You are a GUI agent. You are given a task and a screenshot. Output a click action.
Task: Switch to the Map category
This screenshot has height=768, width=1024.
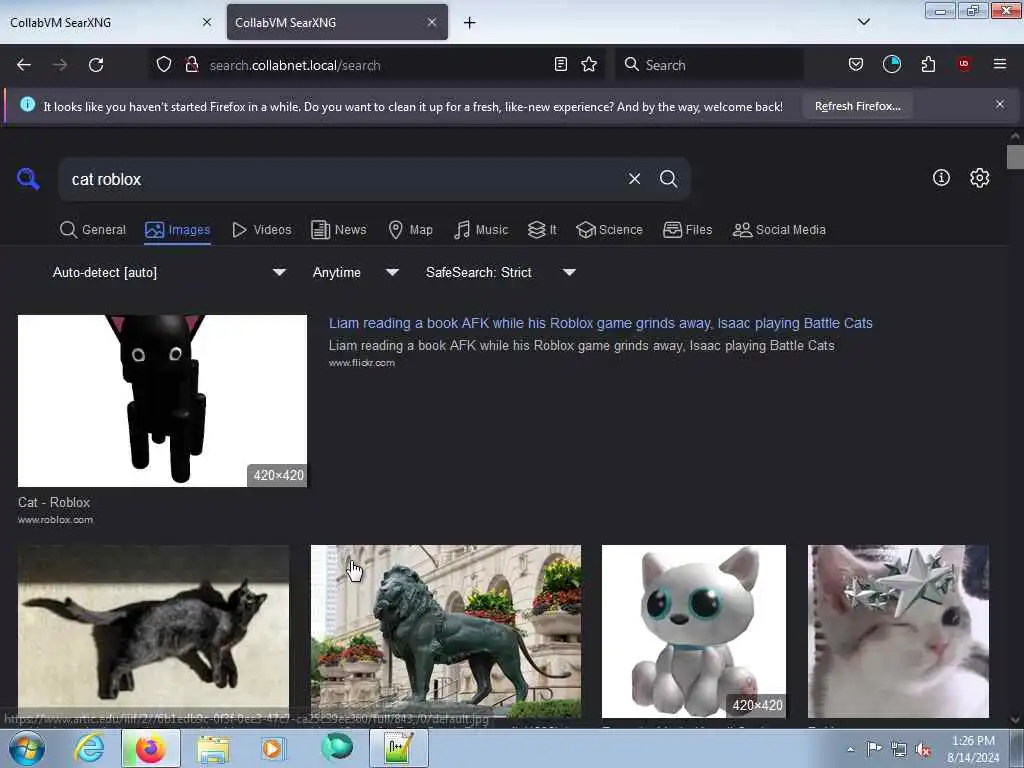pyautogui.click(x=411, y=230)
